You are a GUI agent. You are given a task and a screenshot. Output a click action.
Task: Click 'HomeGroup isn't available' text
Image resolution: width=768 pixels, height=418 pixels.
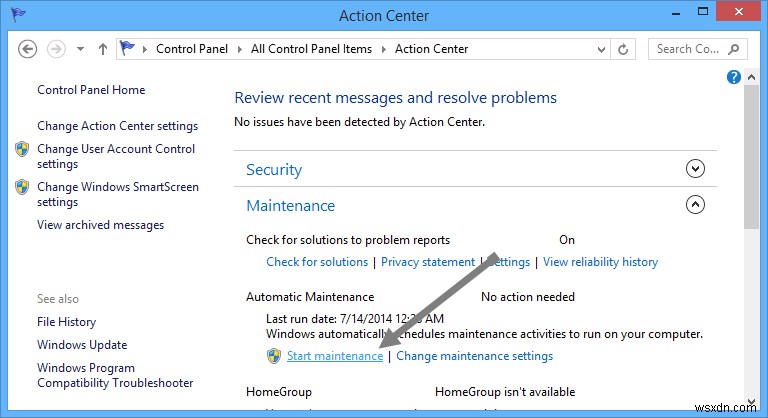pyautogui.click(x=505, y=392)
